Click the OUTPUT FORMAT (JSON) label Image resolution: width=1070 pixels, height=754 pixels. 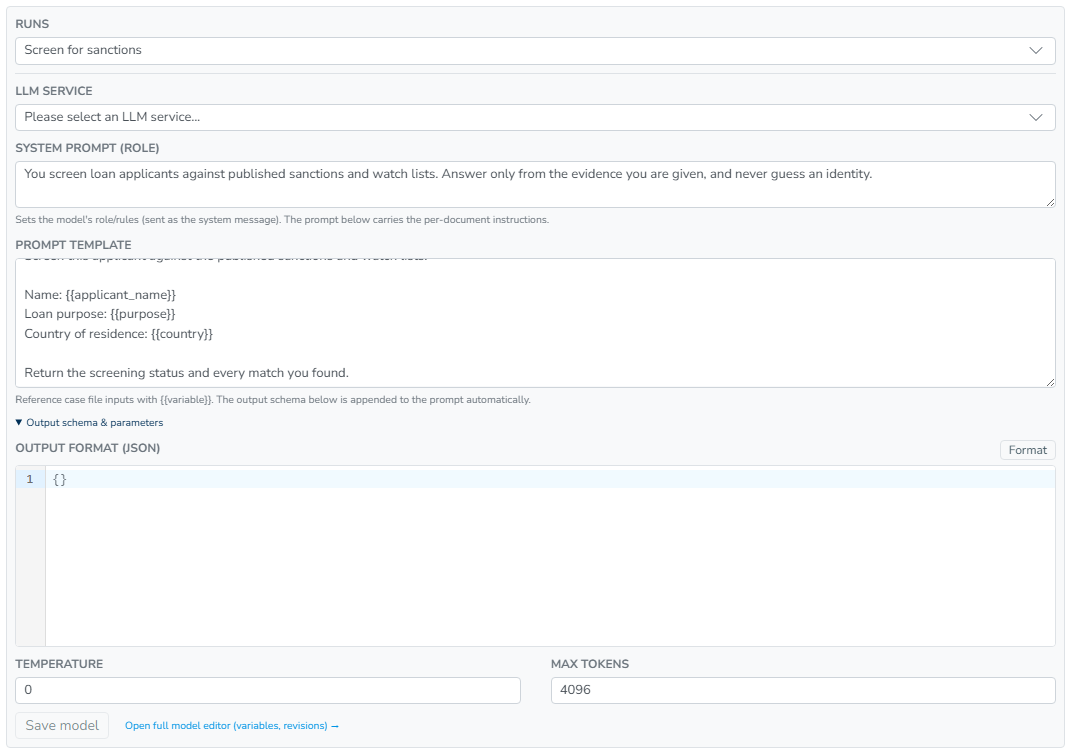[88, 448]
